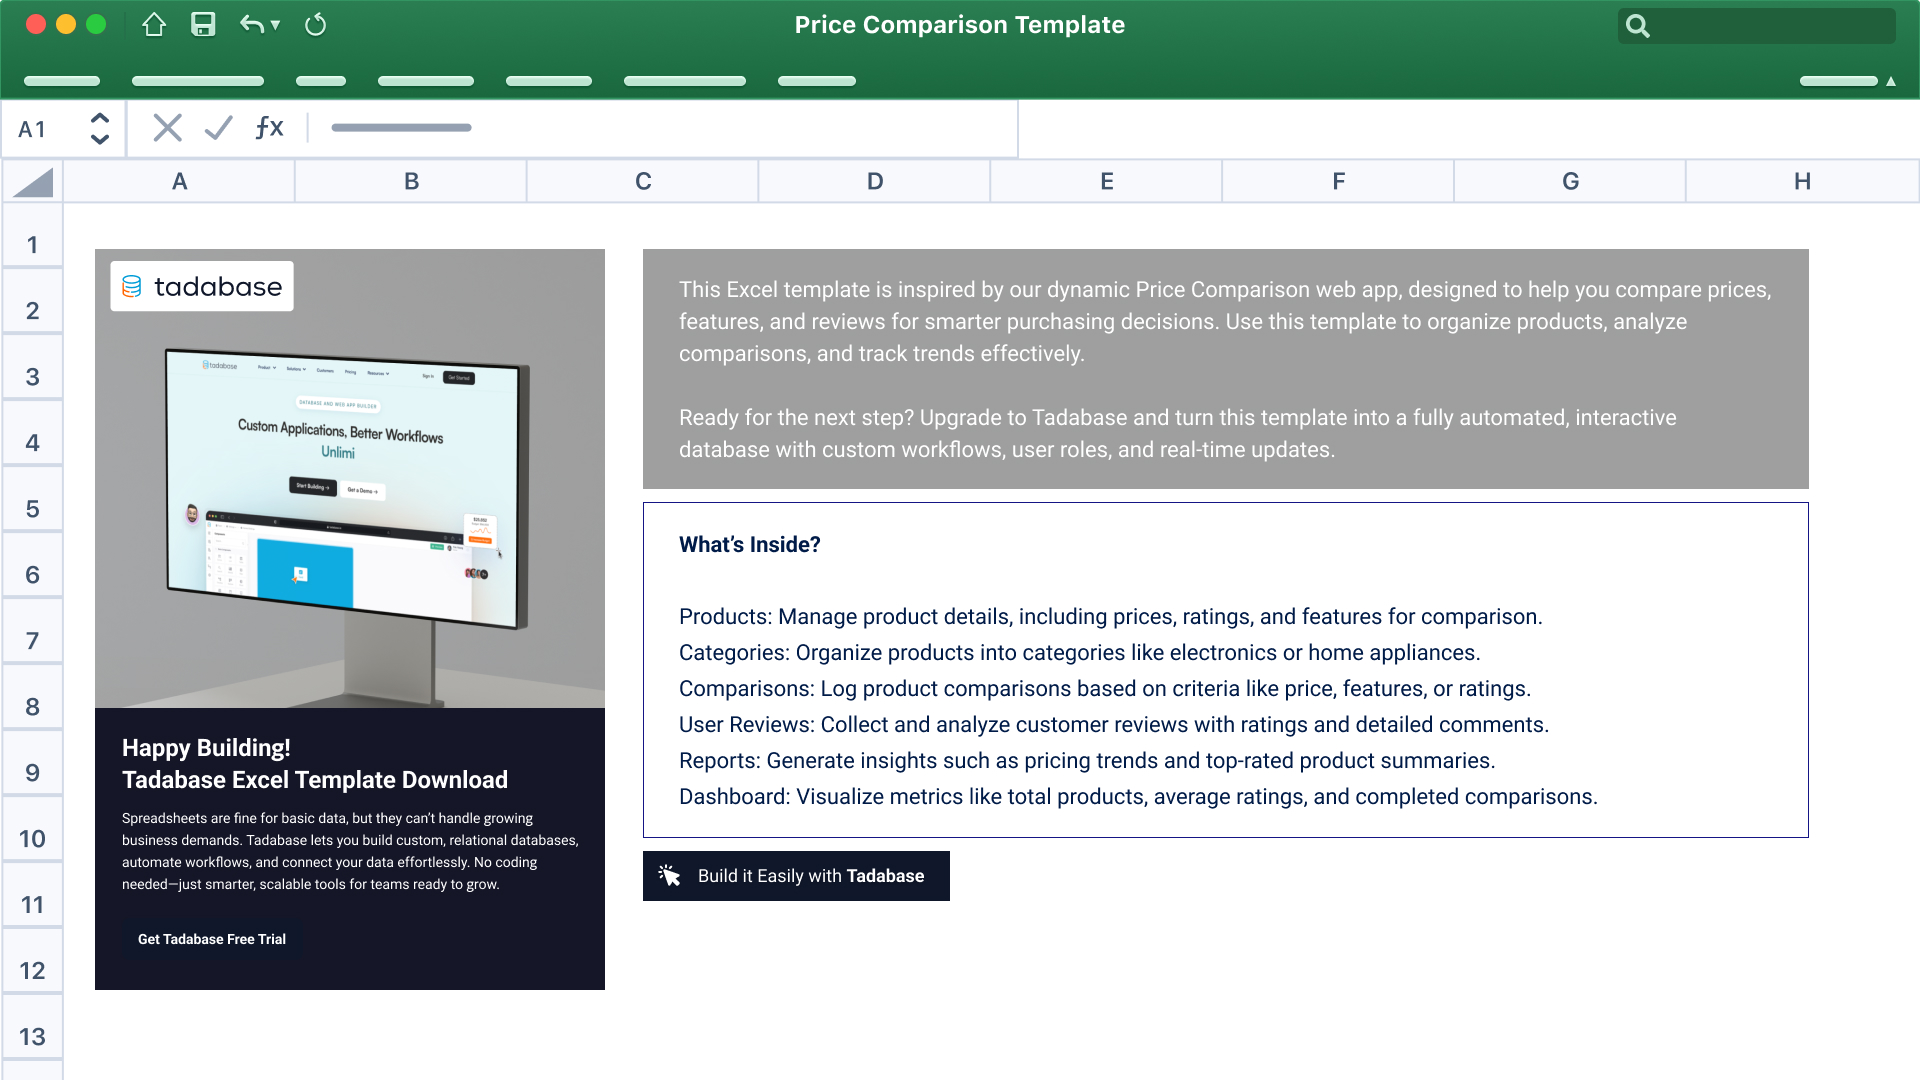This screenshot has width=1920, height=1080.
Task: Click the Comparisons: Log product comparisons line
Action: click(x=1105, y=689)
